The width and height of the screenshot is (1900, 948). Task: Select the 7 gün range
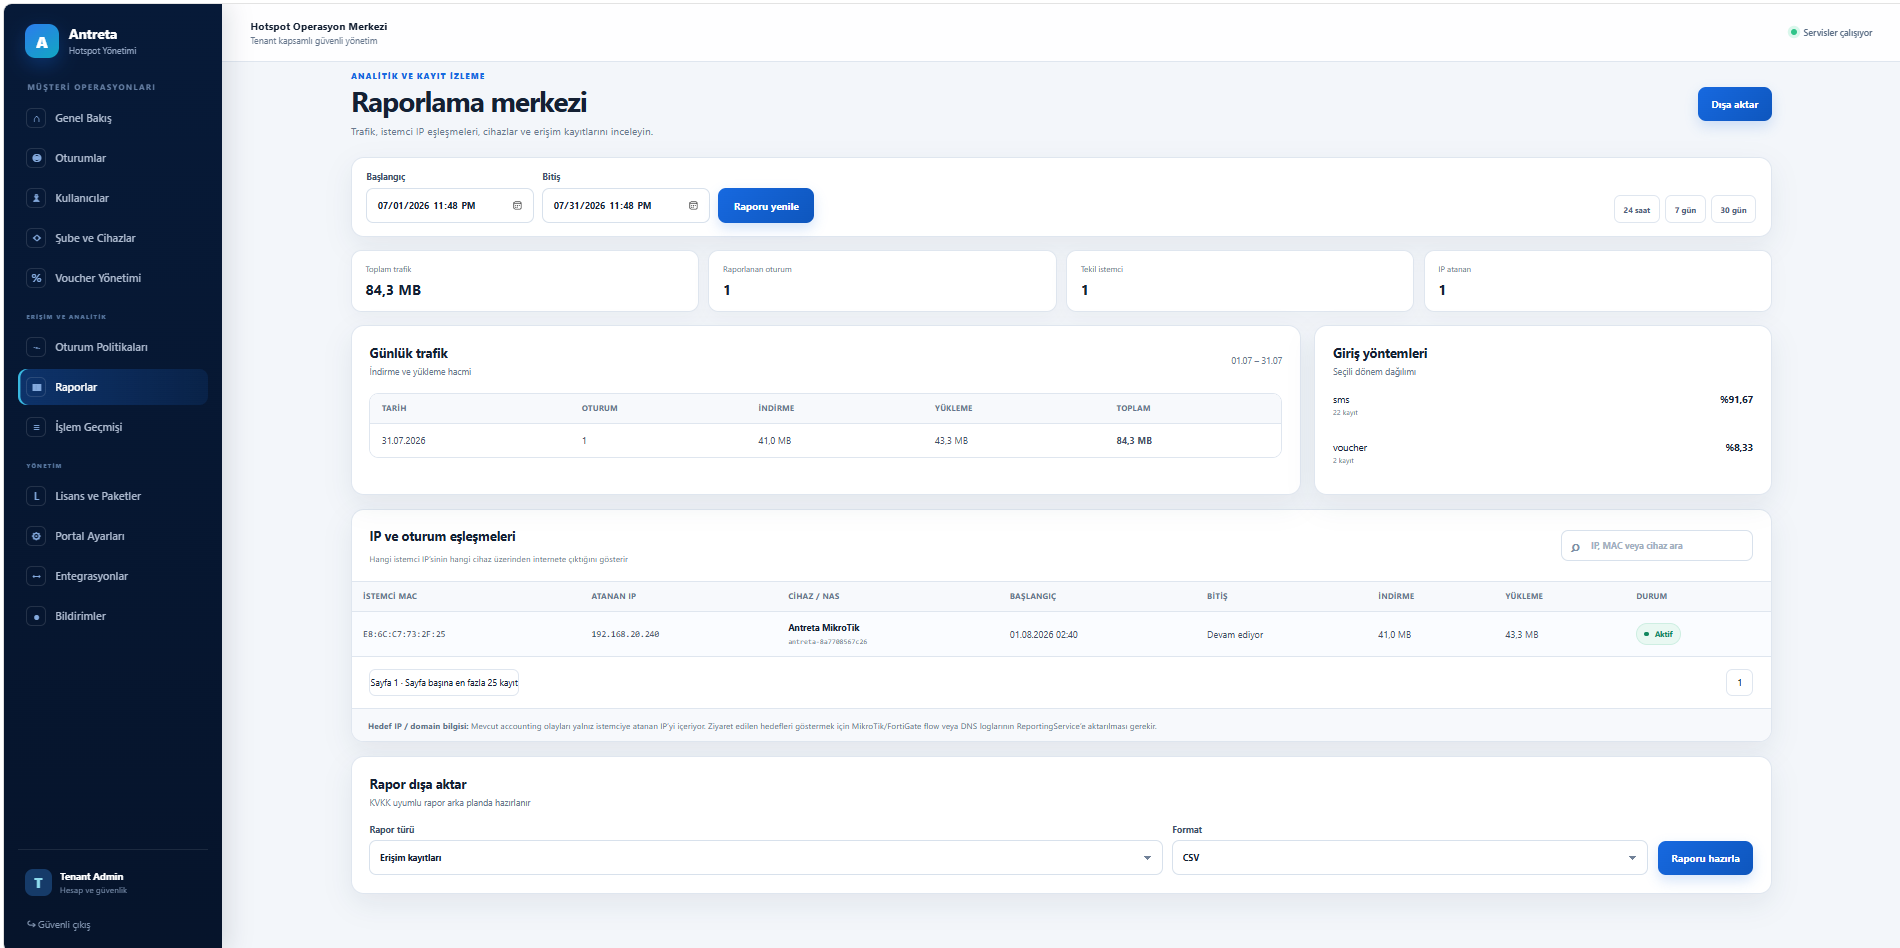click(1686, 210)
